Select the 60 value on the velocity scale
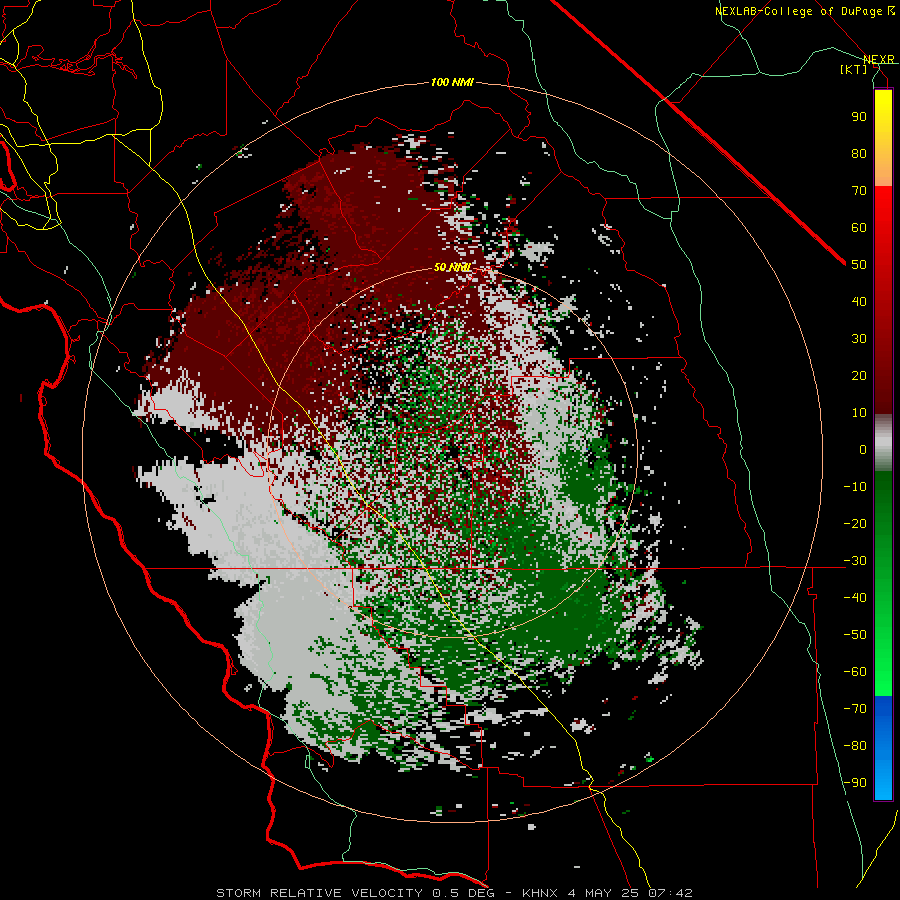The height and width of the screenshot is (900, 900). [x=859, y=227]
